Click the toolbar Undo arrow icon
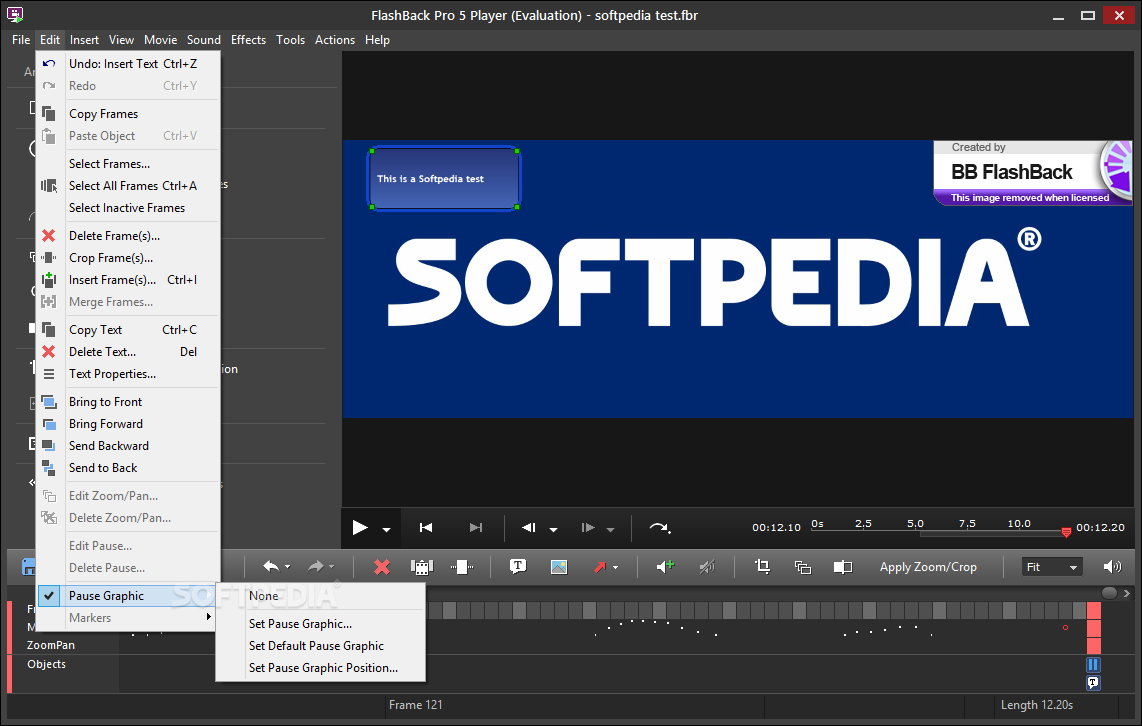 point(271,567)
